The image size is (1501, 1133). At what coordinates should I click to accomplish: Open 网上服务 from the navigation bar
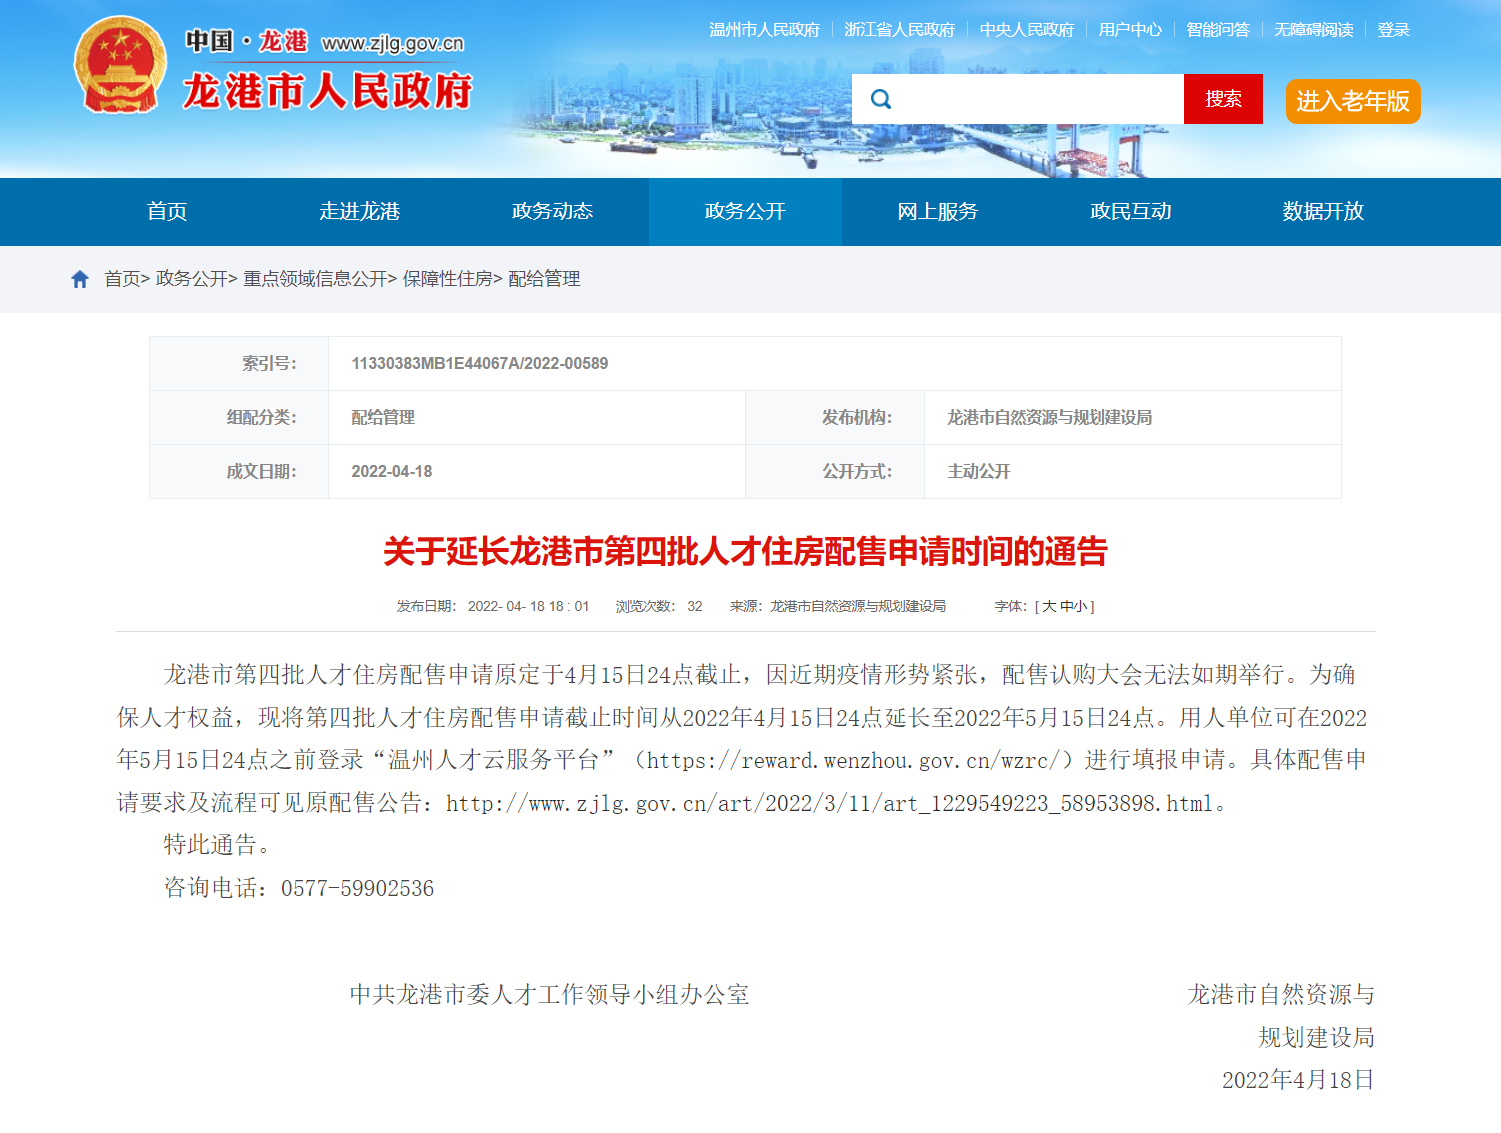coord(937,211)
